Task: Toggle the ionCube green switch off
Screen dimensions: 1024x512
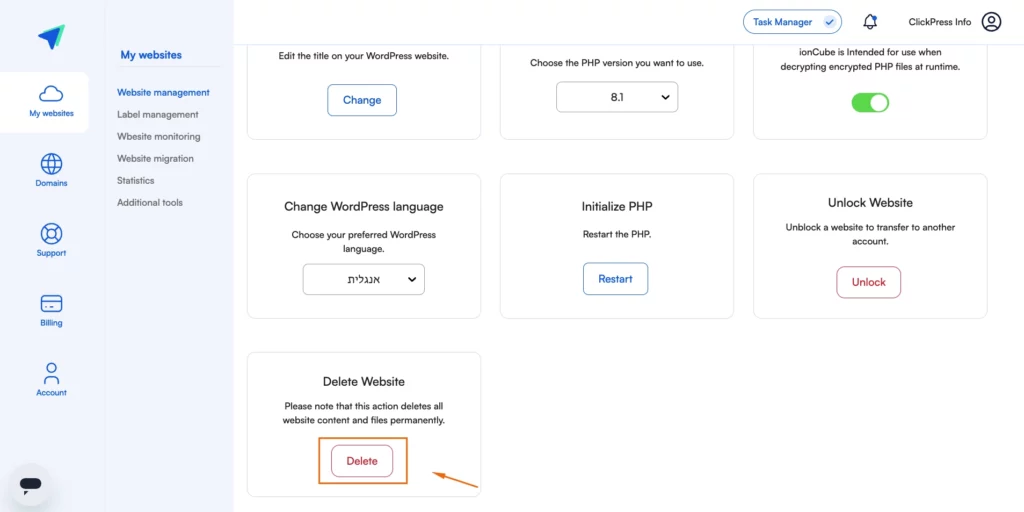Action: coord(870,103)
